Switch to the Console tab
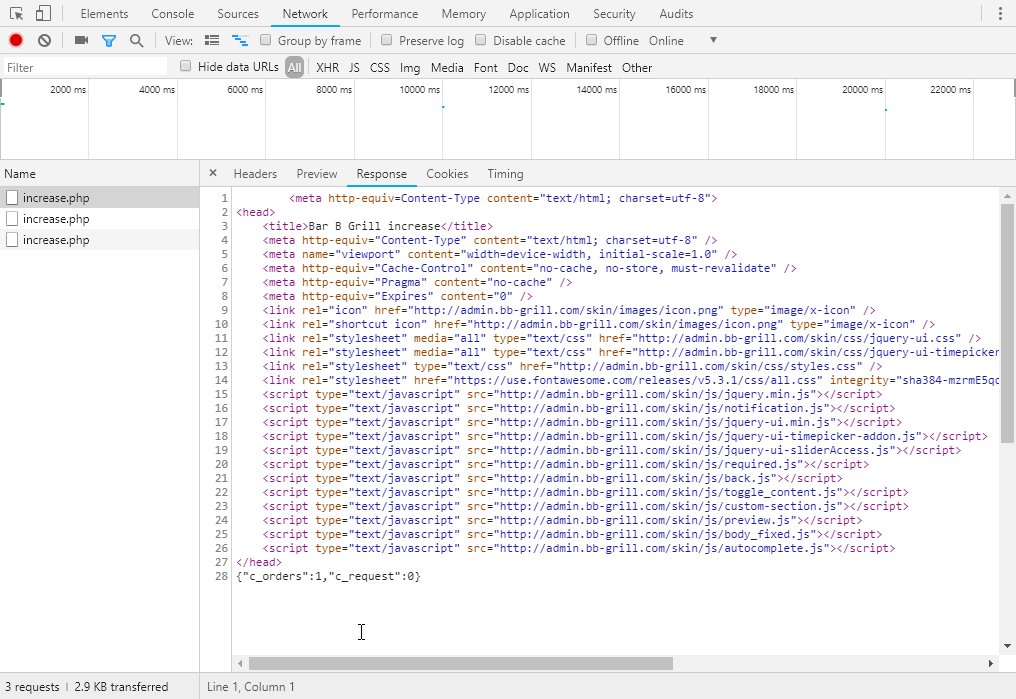The width and height of the screenshot is (1016, 699). [173, 14]
